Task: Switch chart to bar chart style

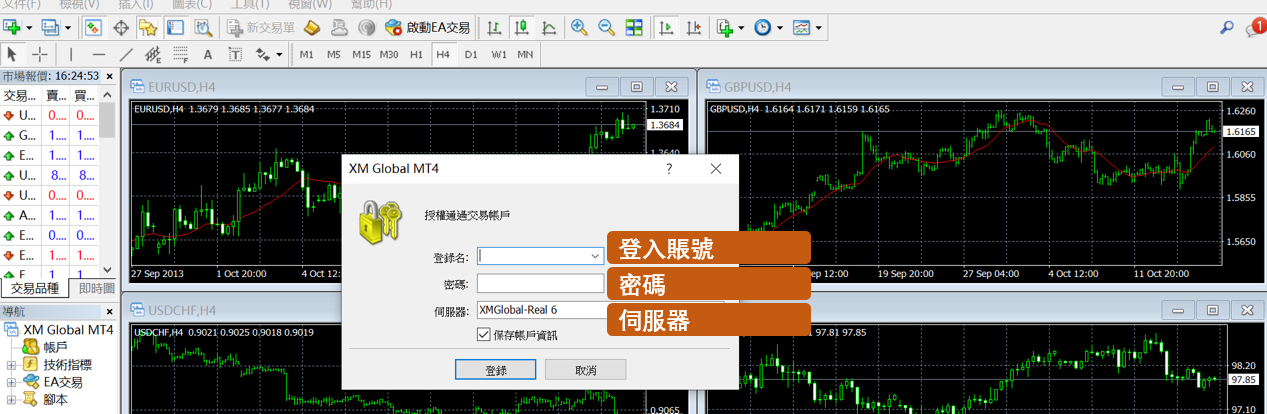Action: 492,28
